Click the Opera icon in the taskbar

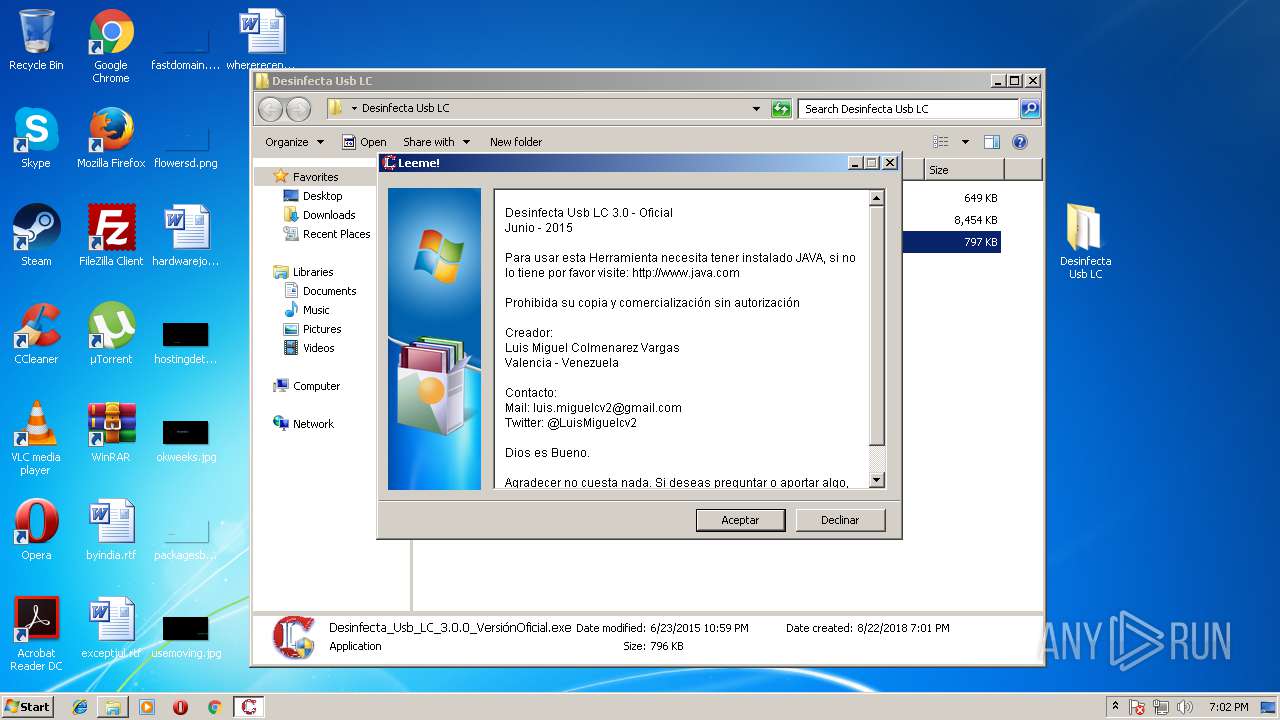click(x=180, y=707)
